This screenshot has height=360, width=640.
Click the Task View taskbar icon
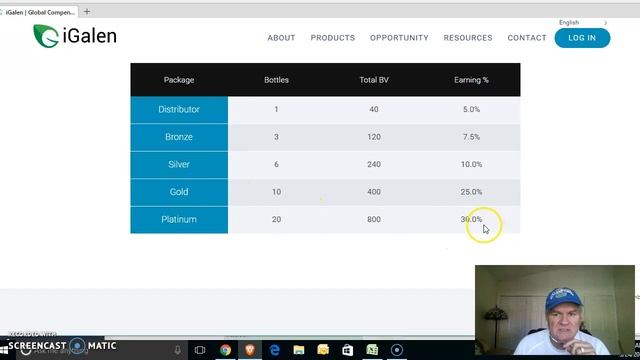(x=200, y=350)
